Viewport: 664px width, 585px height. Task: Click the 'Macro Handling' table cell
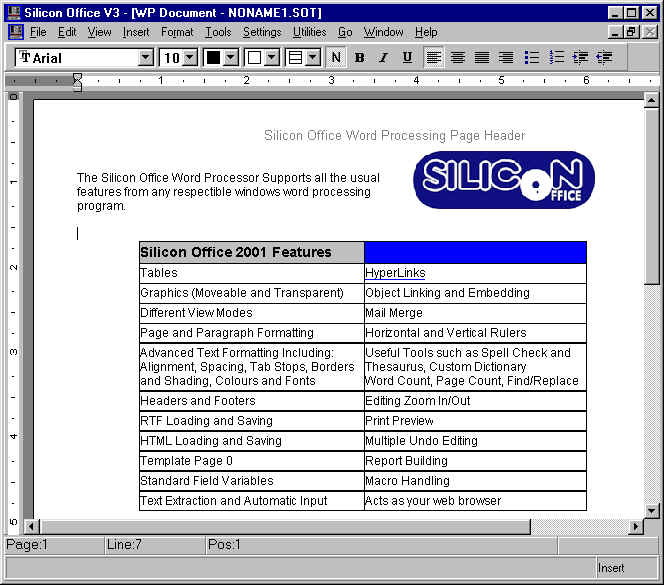tap(475, 481)
